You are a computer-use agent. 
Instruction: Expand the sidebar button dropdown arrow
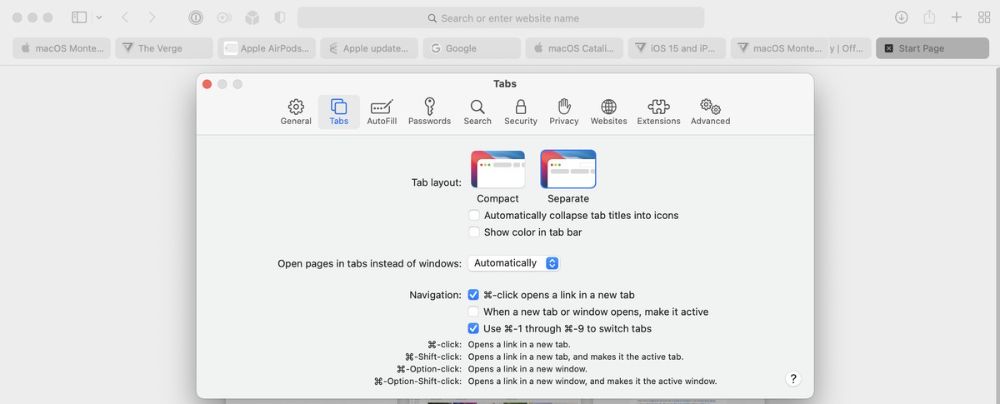tap(99, 18)
